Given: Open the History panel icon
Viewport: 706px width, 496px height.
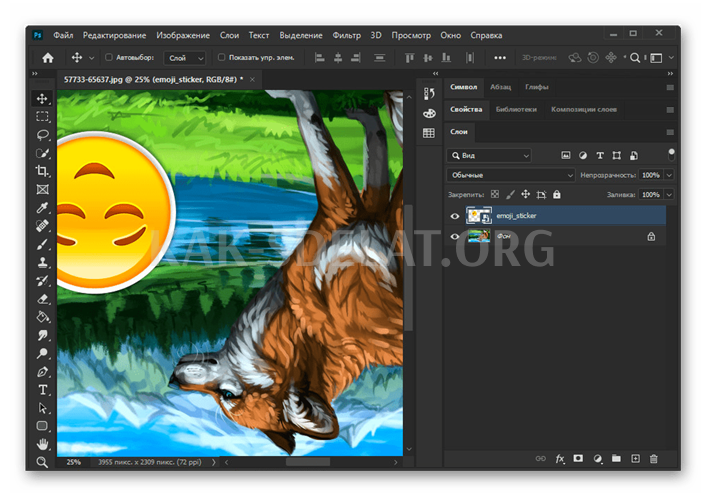Looking at the screenshot, I should 429,93.
